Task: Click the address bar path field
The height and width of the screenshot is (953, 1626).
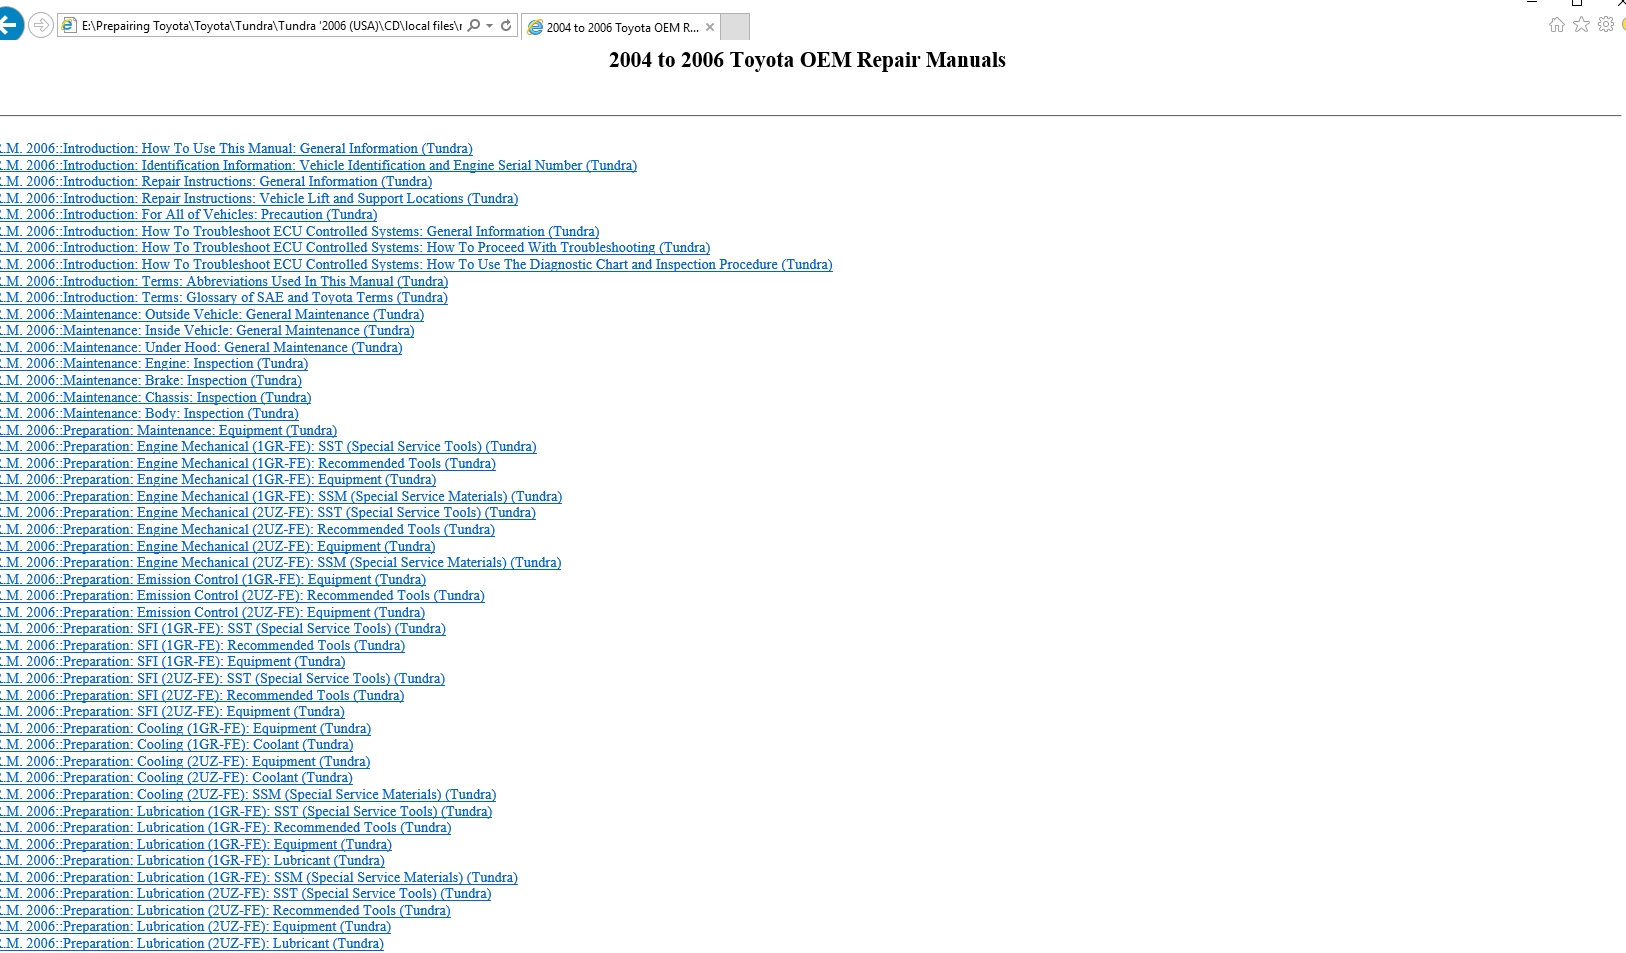Action: click(271, 26)
